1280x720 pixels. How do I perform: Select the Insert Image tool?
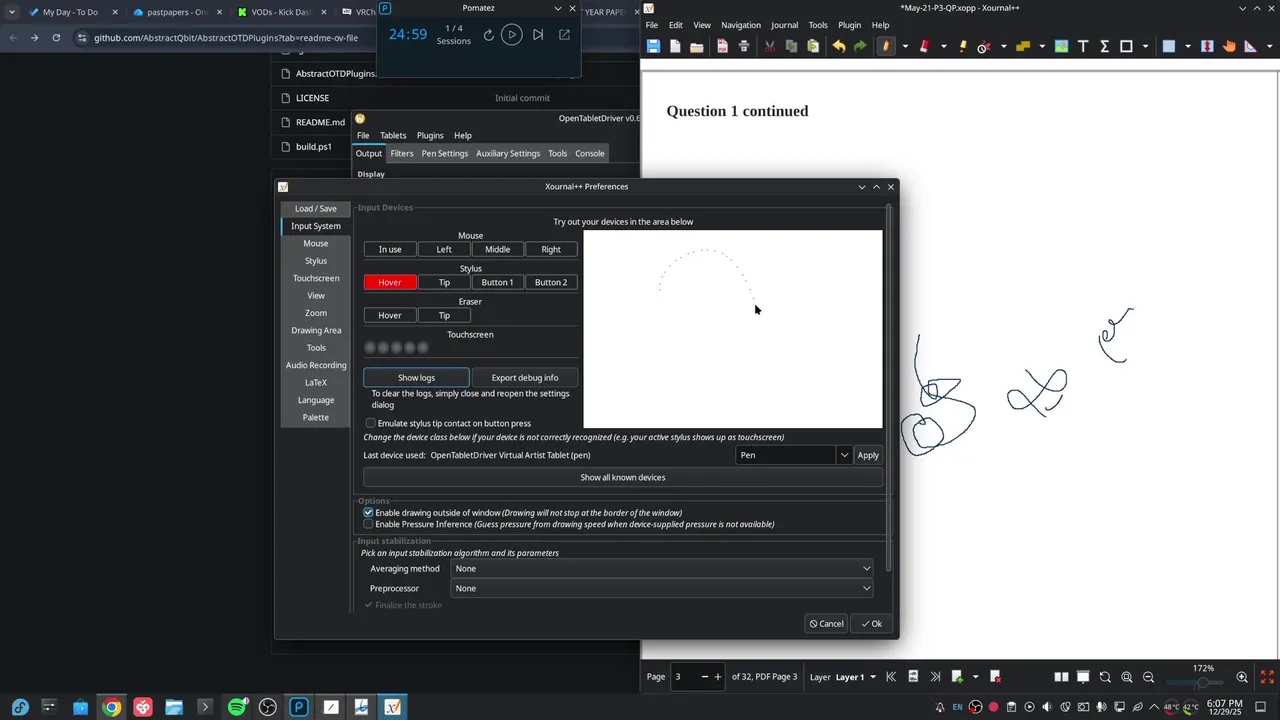(x=1061, y=46)
